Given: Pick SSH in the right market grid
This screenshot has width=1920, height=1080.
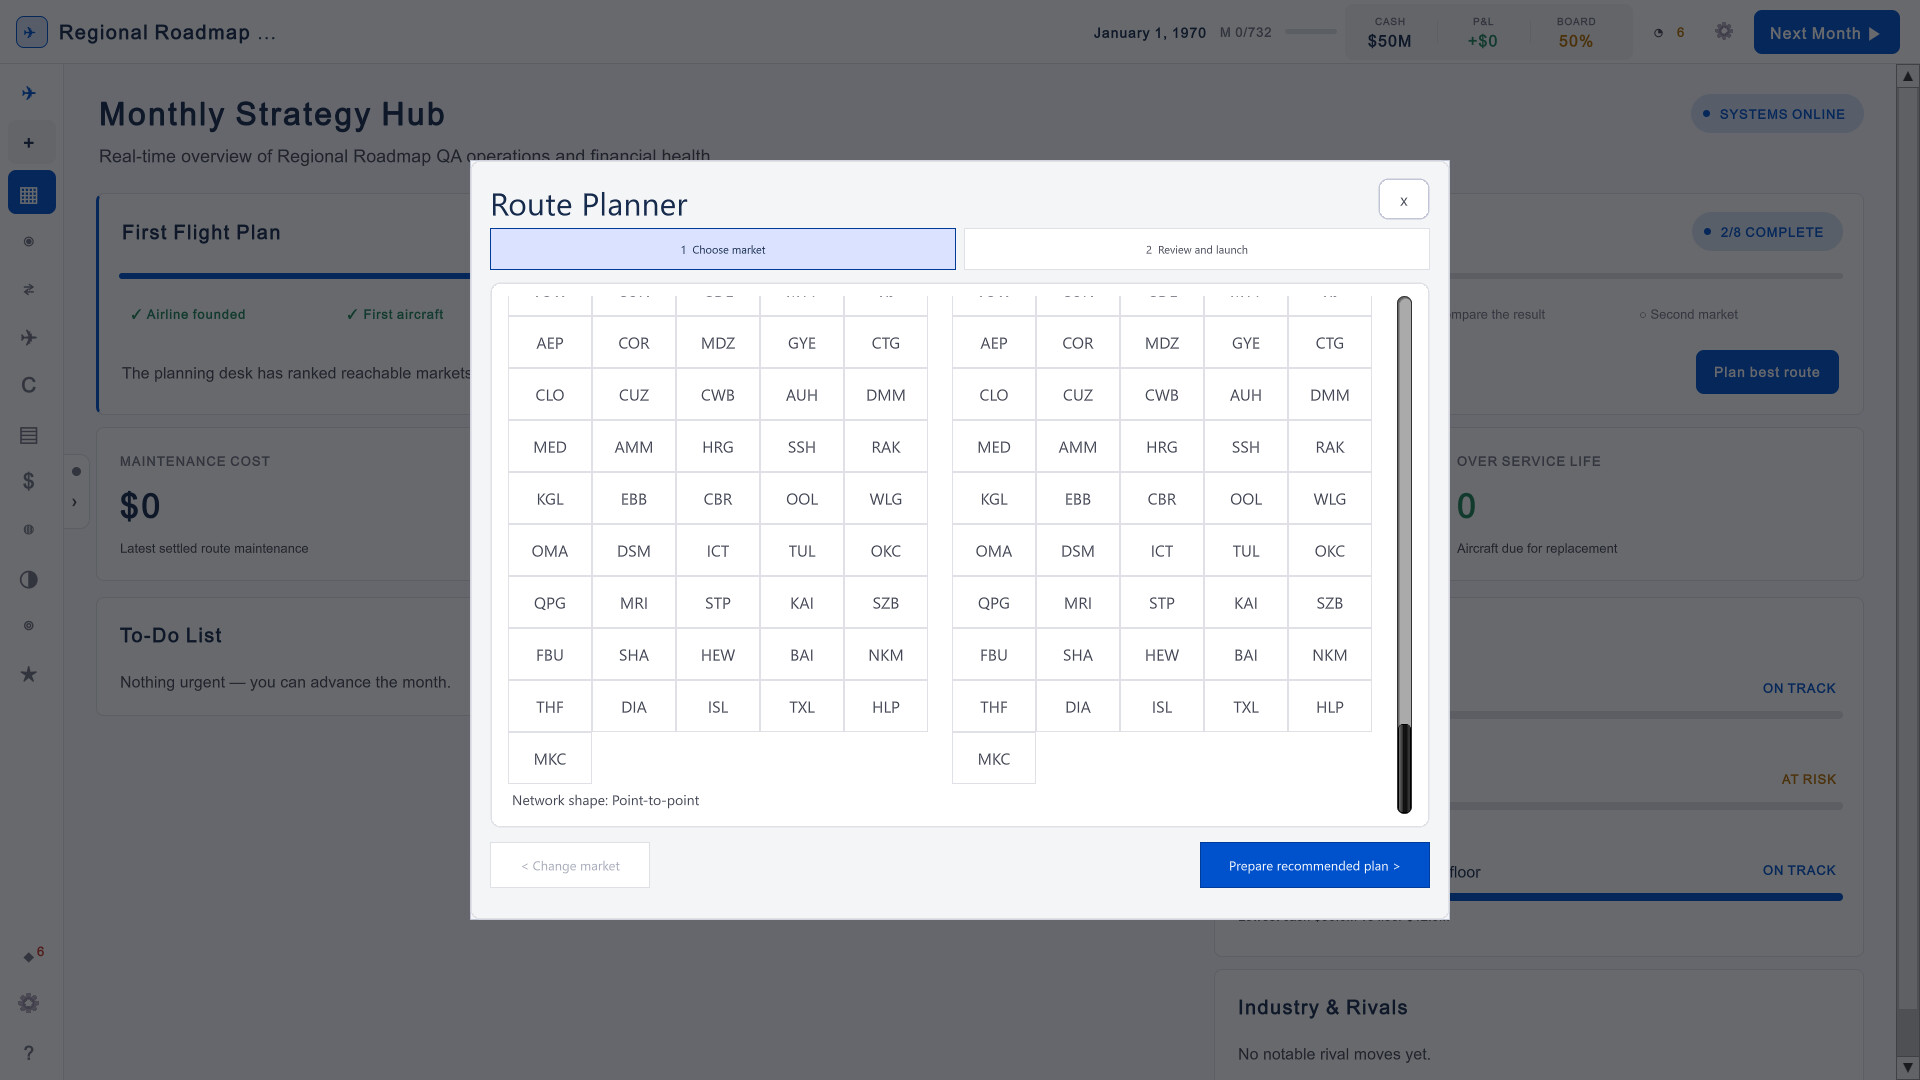Looking at the screenshot, I should (1246, 447).
